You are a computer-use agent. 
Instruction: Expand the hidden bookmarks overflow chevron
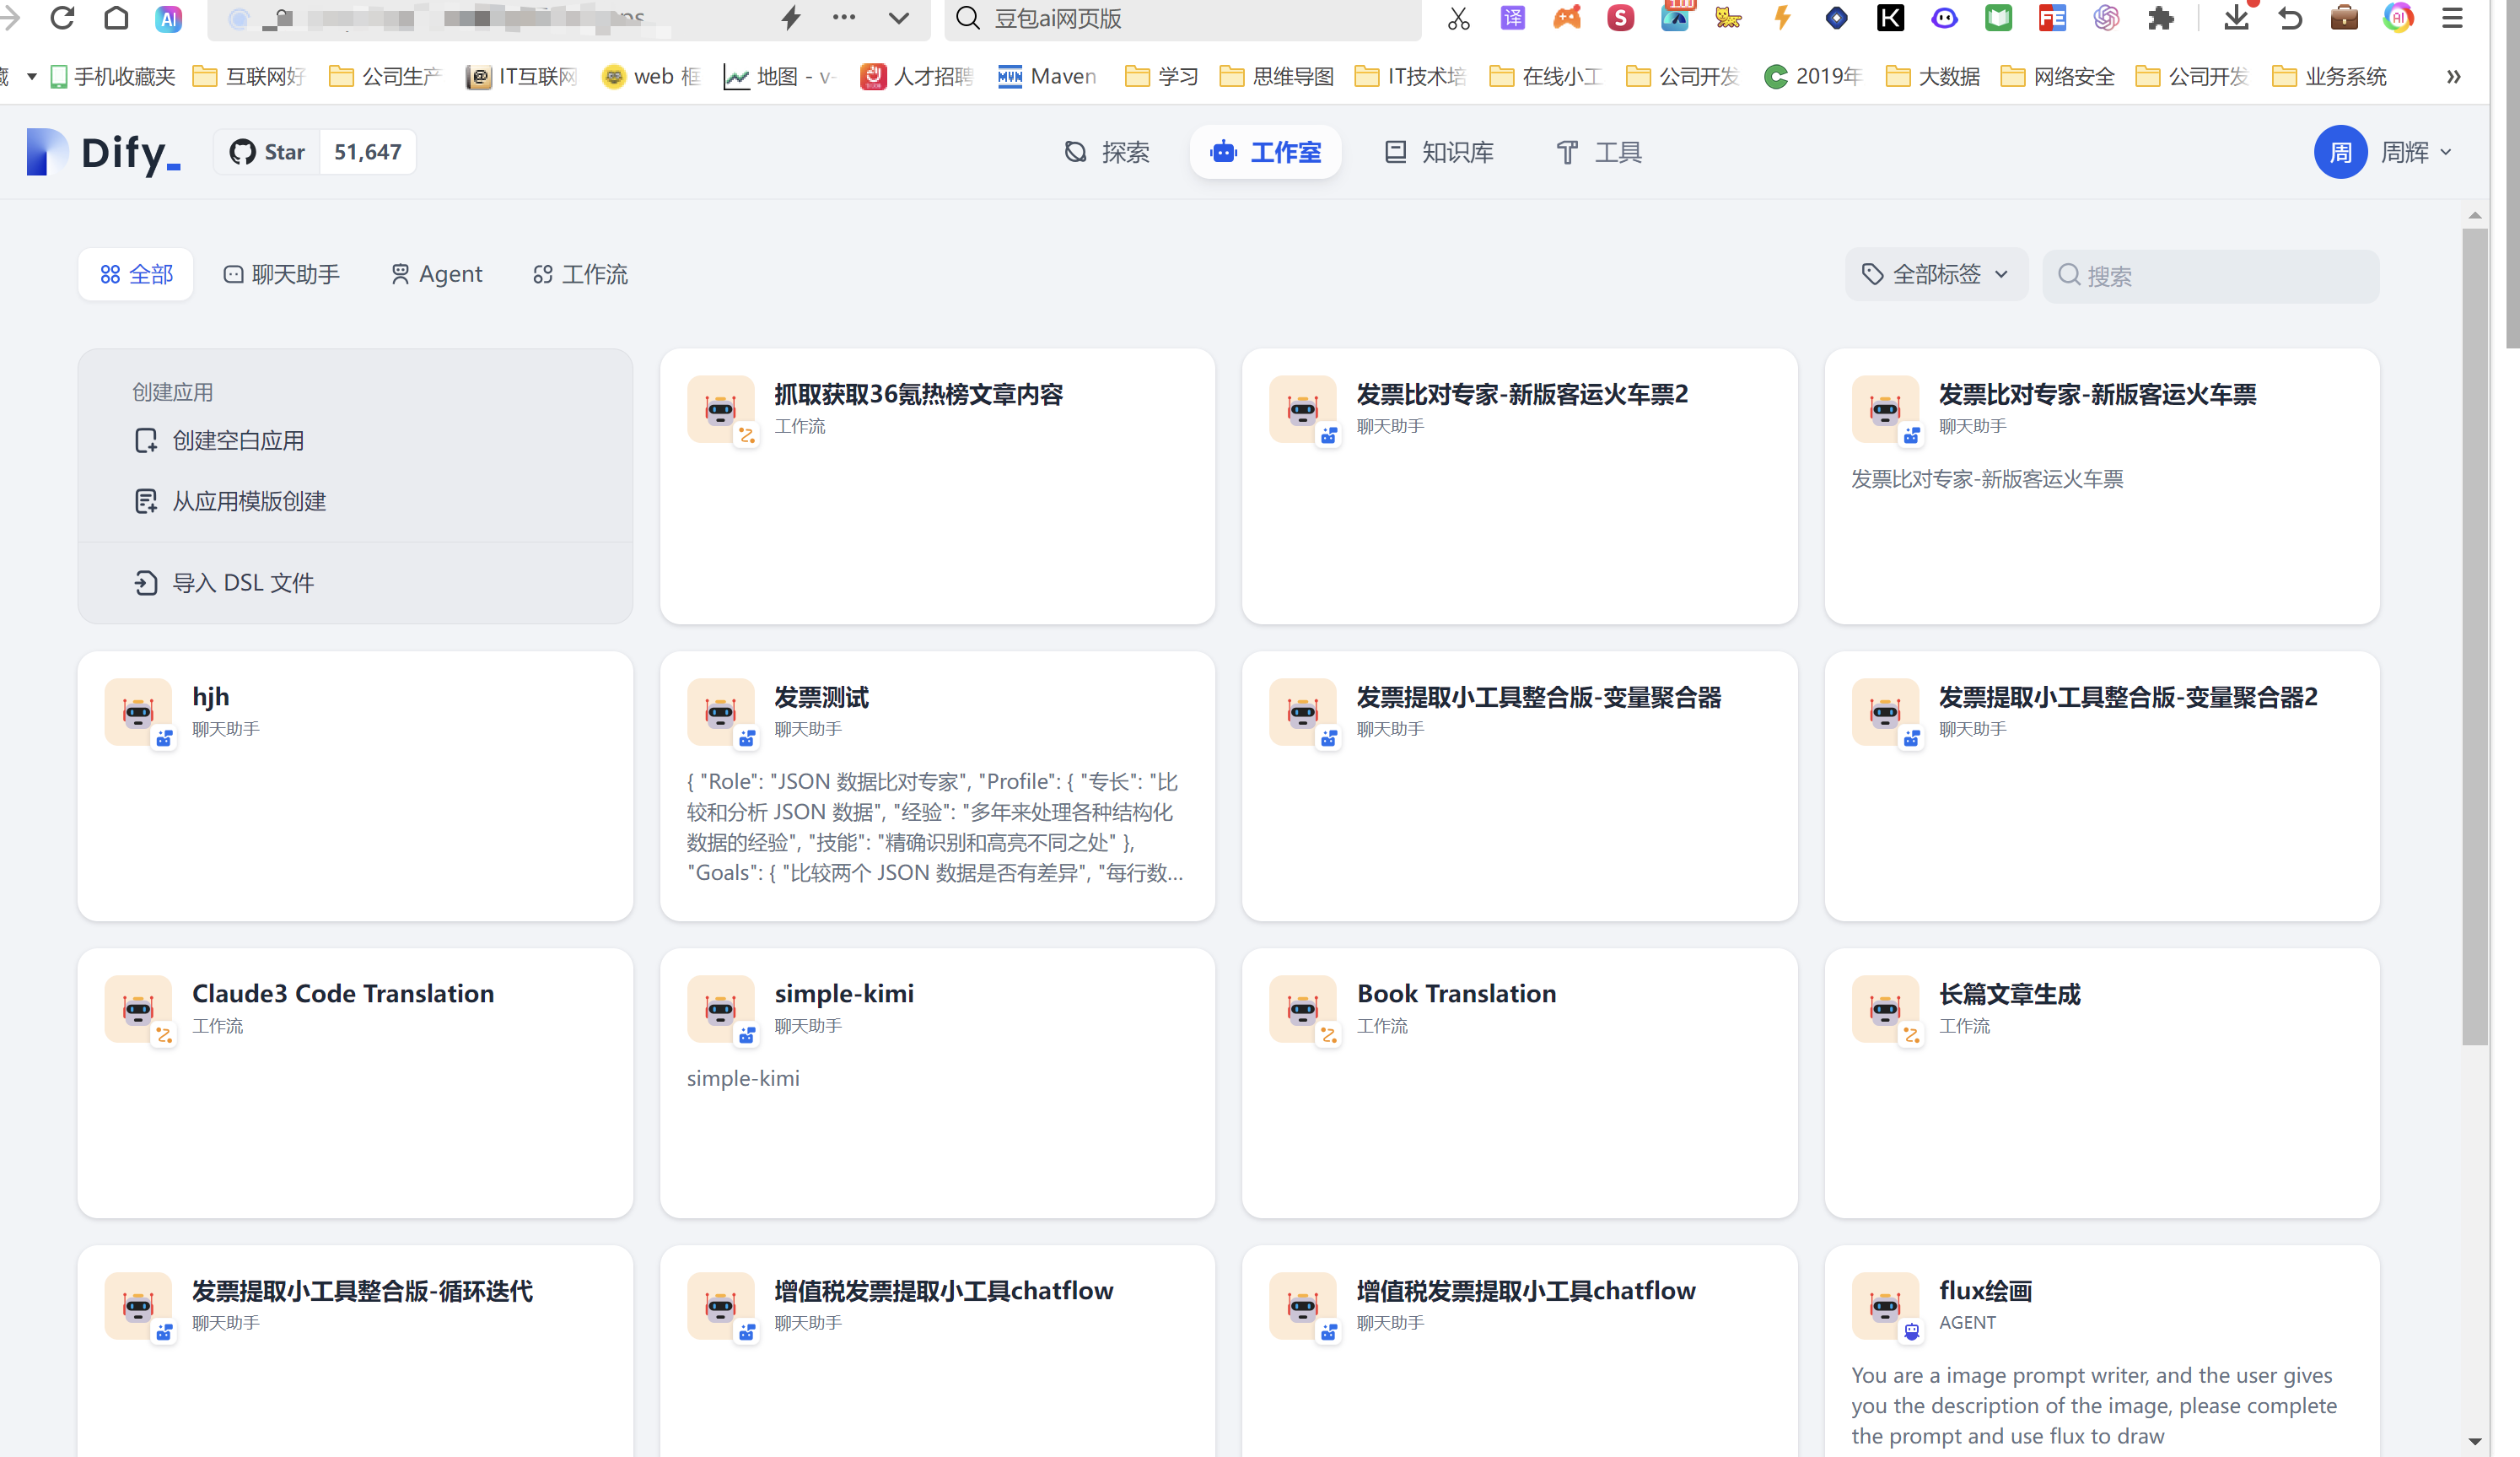coord(2452,77)
